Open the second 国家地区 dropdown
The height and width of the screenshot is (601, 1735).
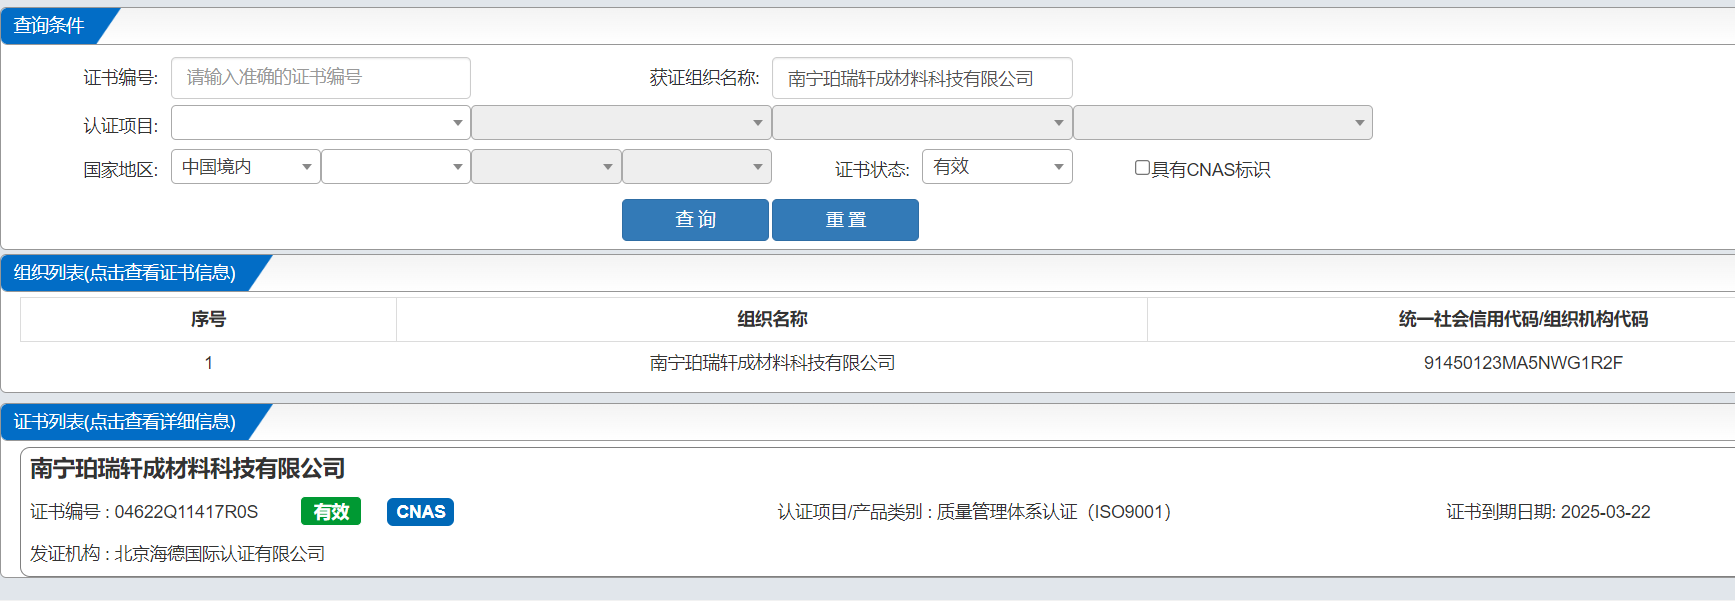click(396, 167)
